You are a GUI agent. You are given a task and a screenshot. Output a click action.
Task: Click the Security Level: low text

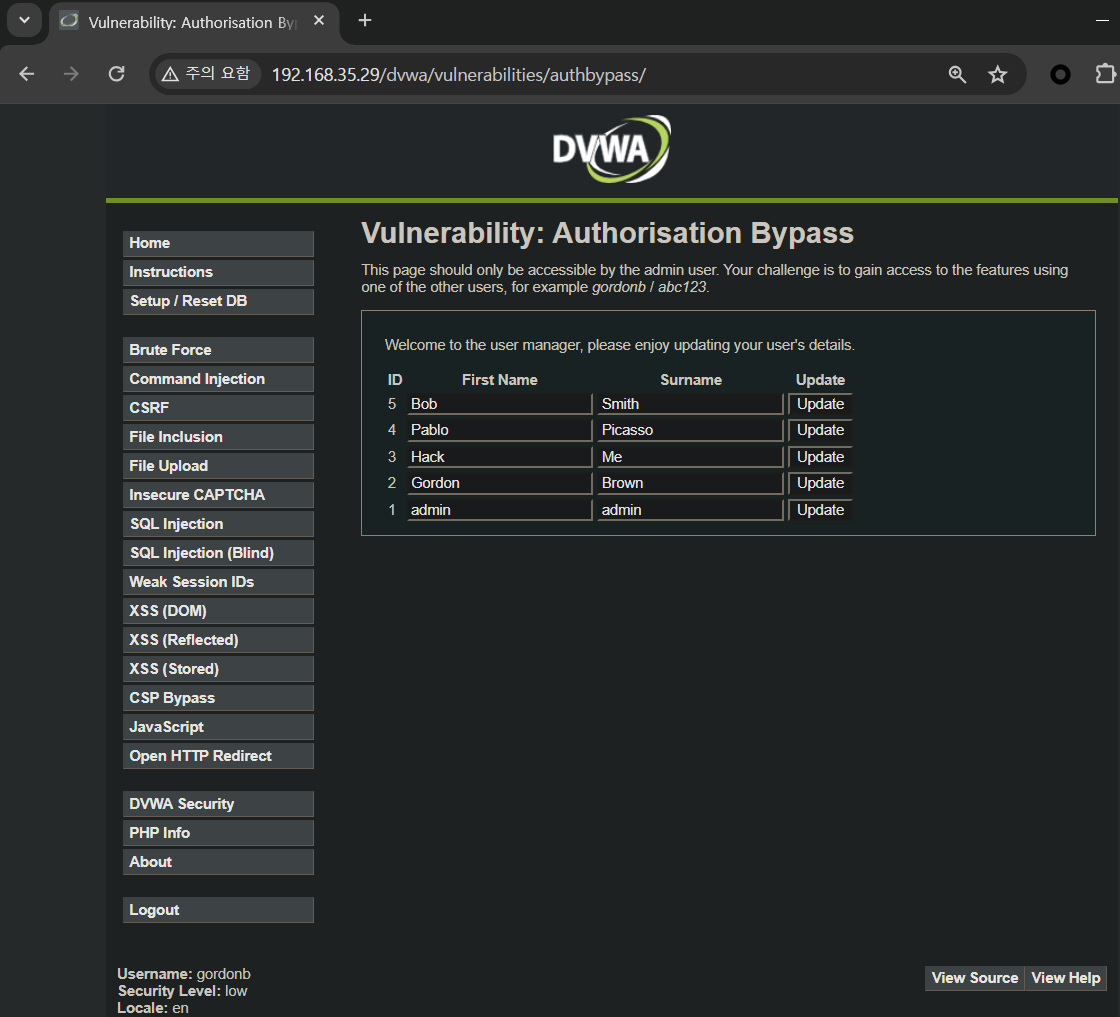pyautogui.click(x=182, y=991)
